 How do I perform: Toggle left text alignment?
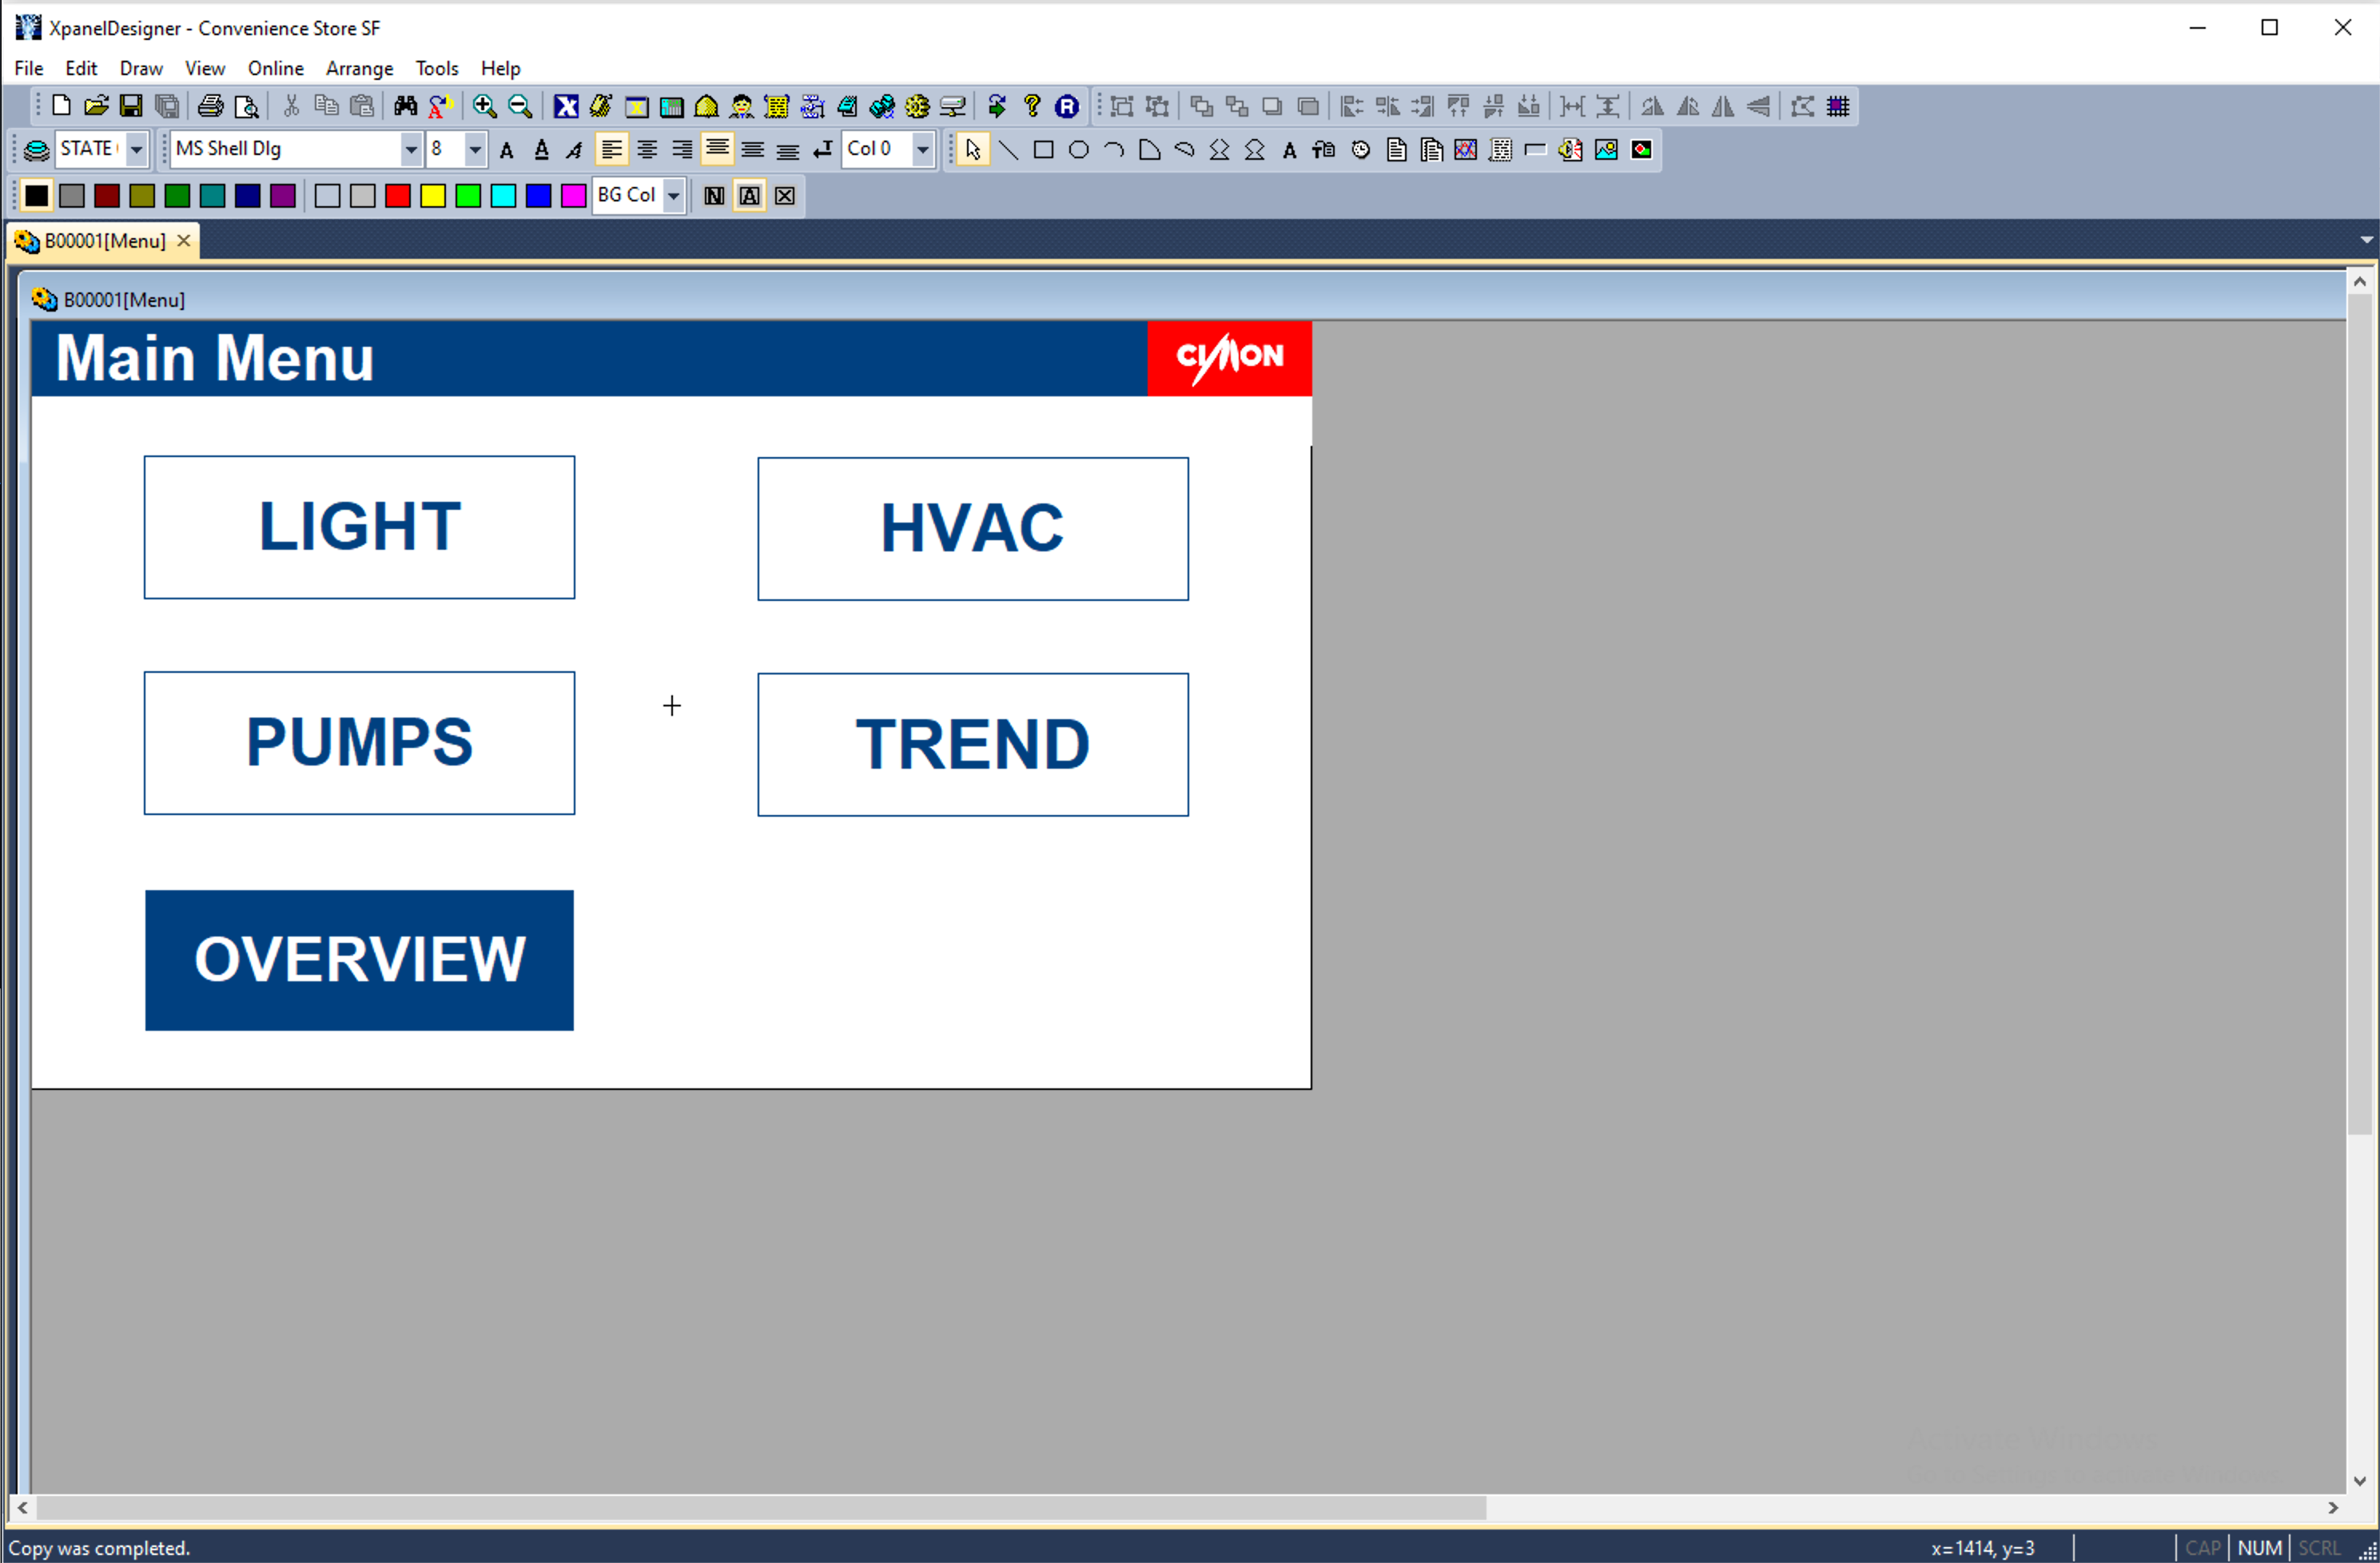611,150
